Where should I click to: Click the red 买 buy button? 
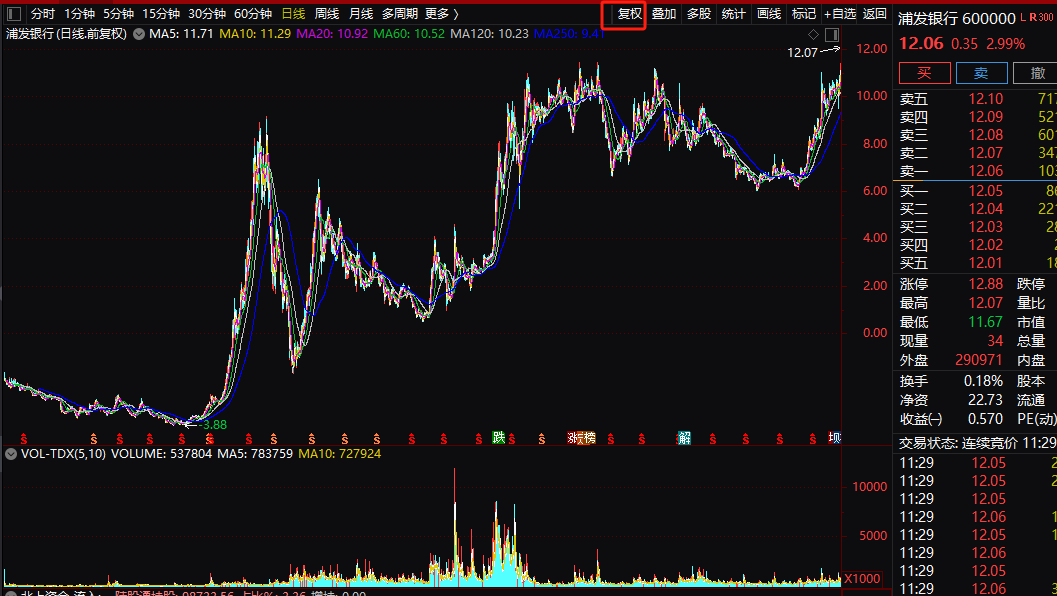click(924, 73)
